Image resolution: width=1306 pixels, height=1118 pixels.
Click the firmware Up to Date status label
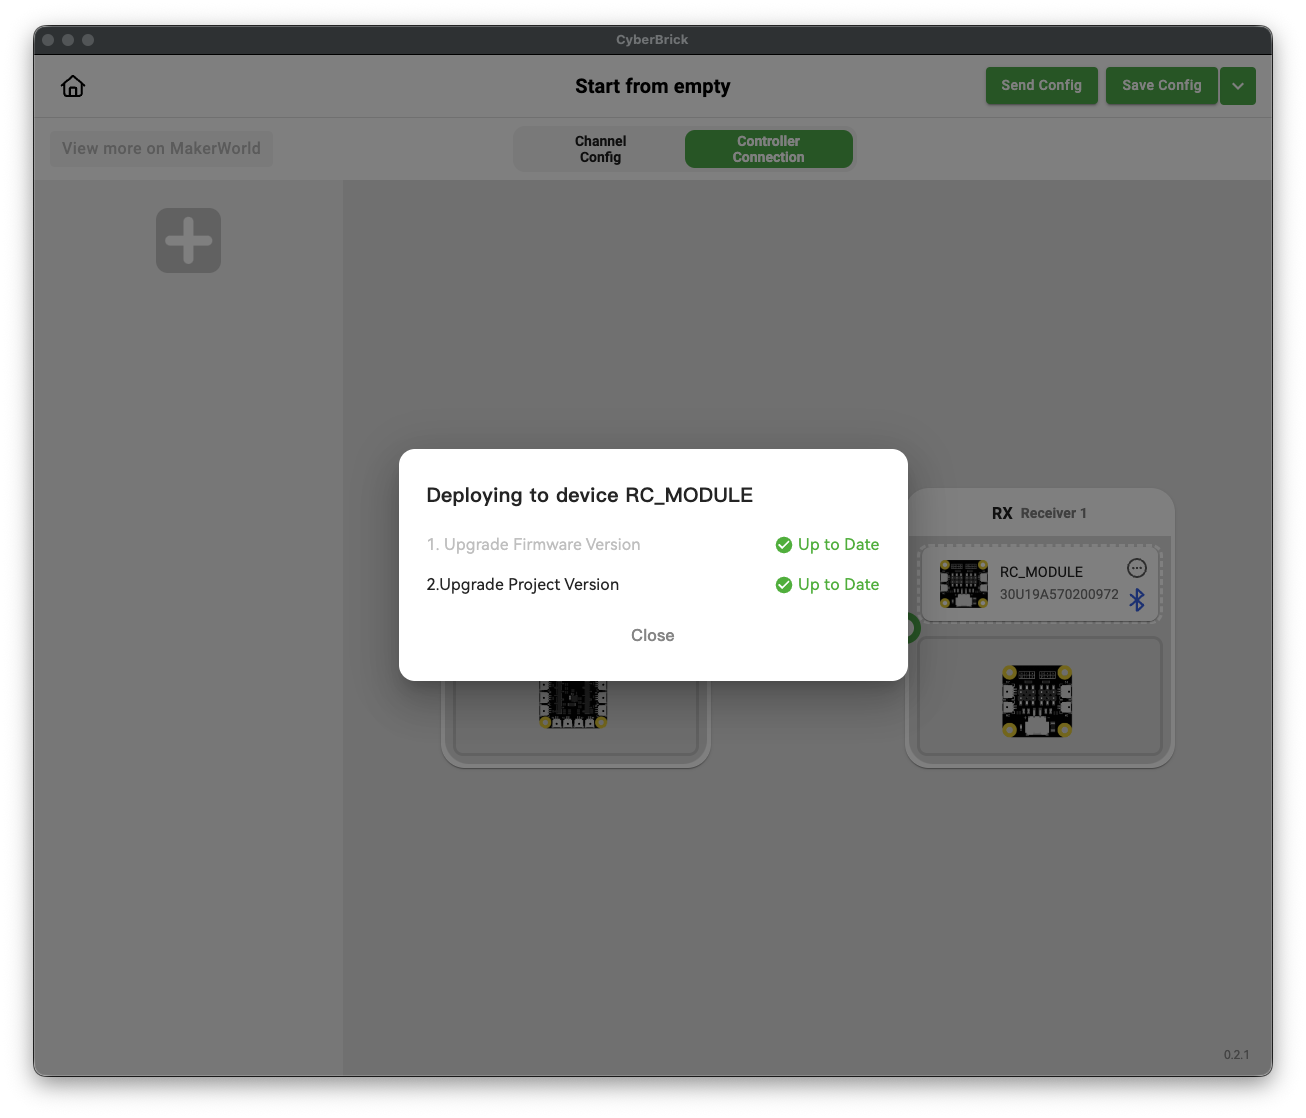[x=839, y=545]
